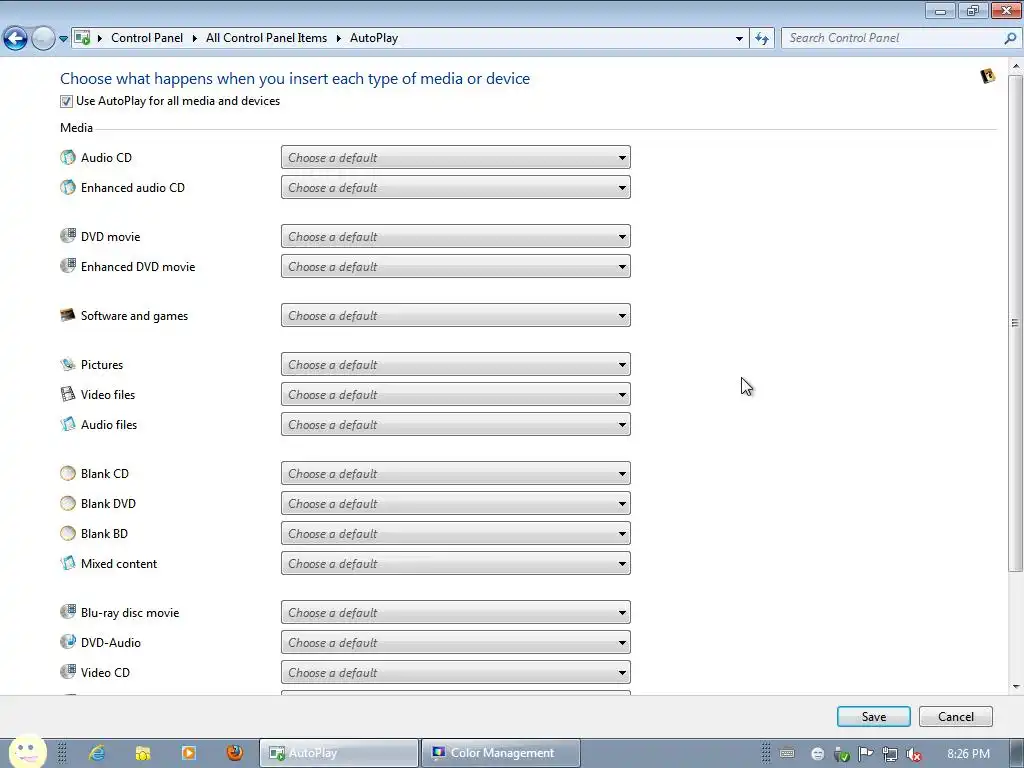Click the 8:26 PM taskbar clock
1024x768 pixels.
[968, 754]
